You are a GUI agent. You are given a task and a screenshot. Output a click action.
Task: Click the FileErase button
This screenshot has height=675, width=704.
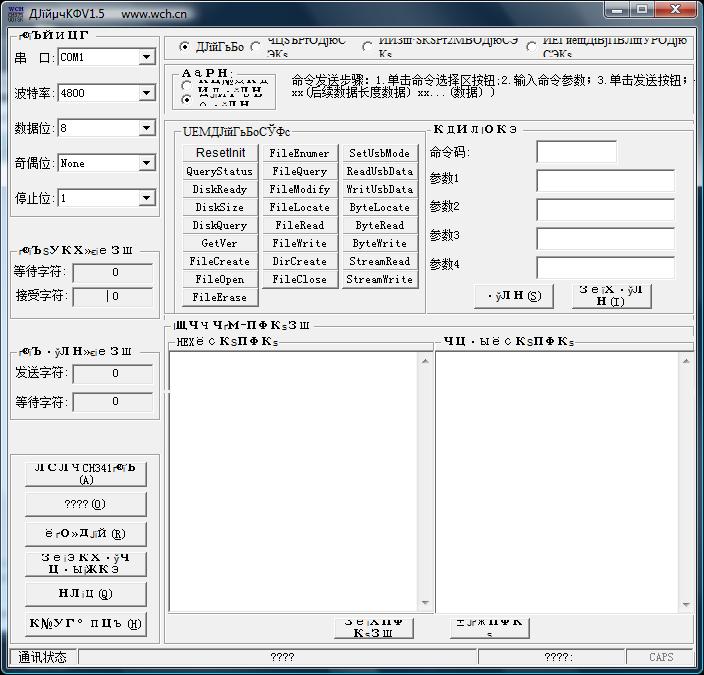click(x=220, y=297)
